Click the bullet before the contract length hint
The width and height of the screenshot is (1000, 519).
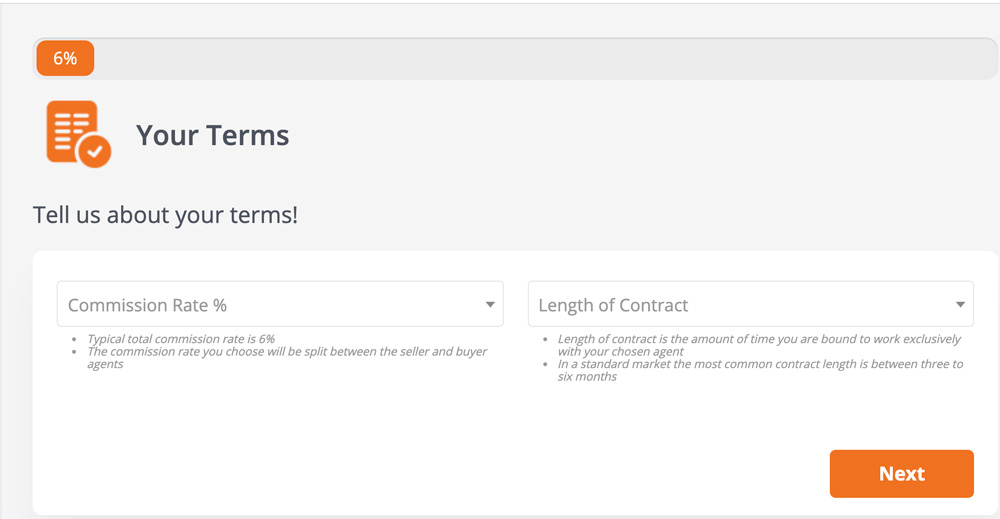[x=546, y=340]
